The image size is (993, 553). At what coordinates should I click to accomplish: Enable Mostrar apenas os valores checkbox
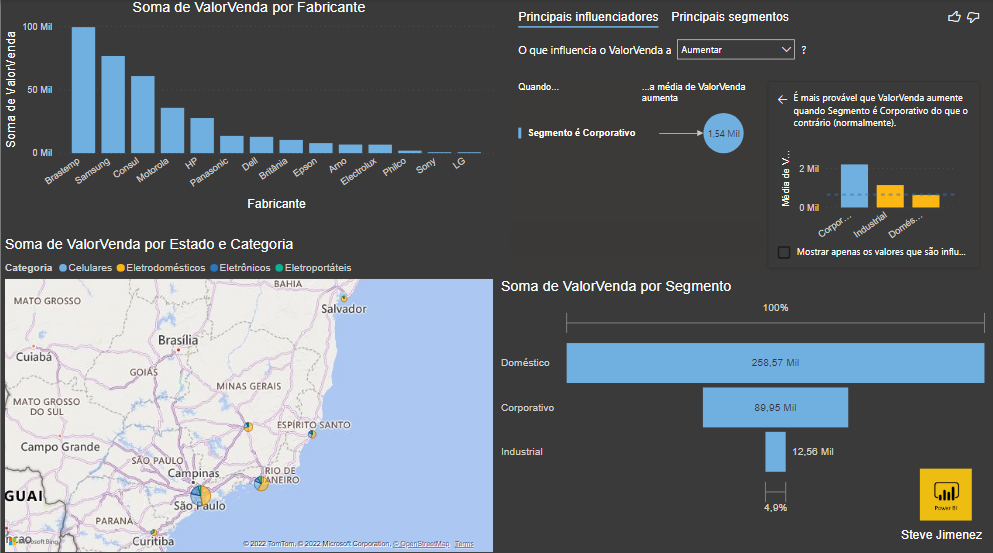click(x=783, y=252)
